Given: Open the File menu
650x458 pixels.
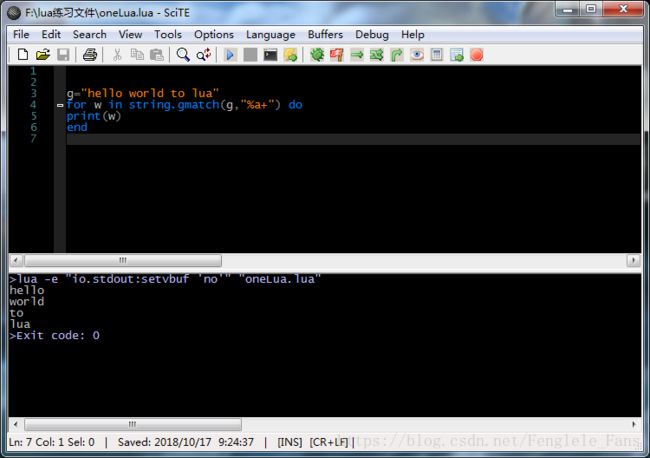Looking at the screenshot, I should [21, 34].
